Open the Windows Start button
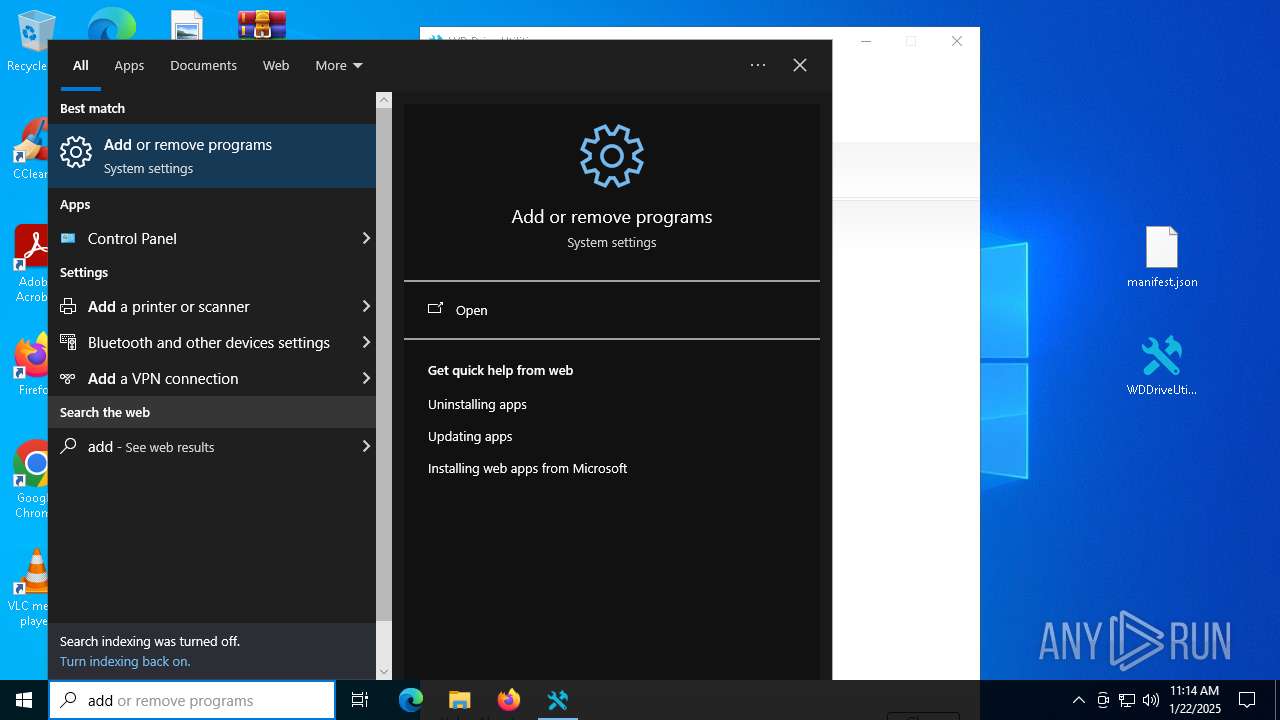1280x720 pixels. click(24, 700)
